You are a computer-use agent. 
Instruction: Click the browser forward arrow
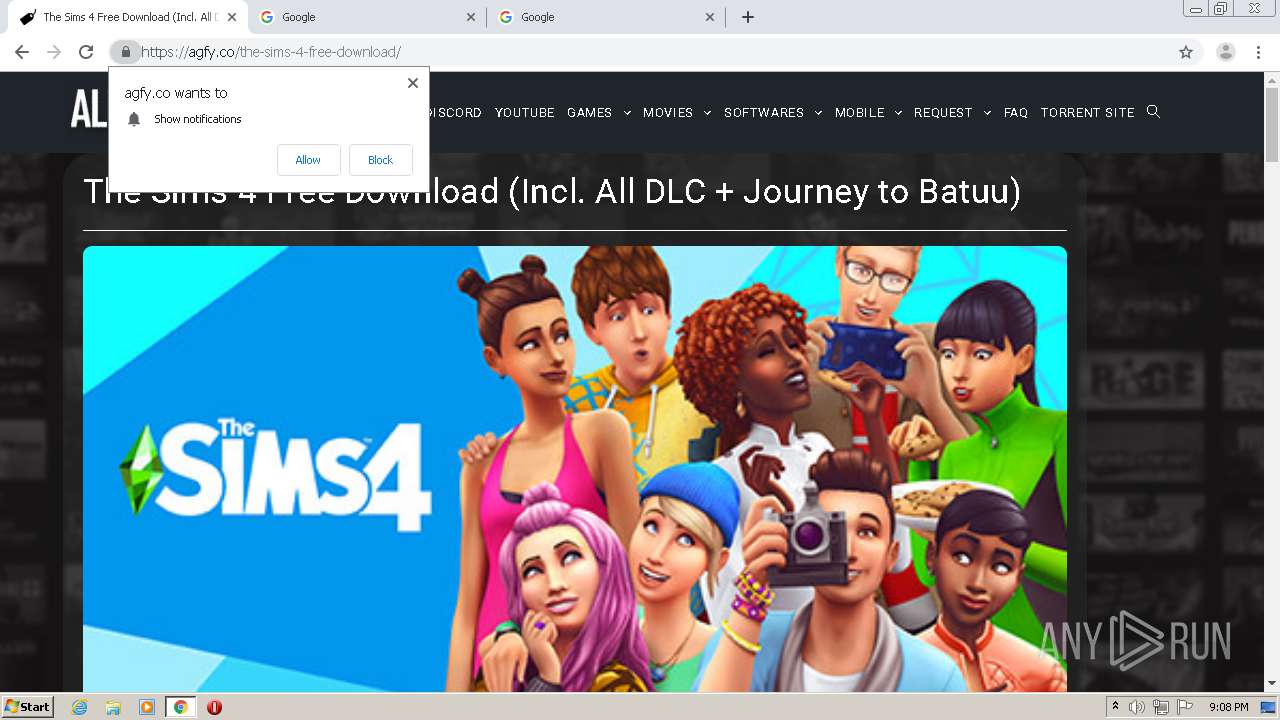(54, 52)
